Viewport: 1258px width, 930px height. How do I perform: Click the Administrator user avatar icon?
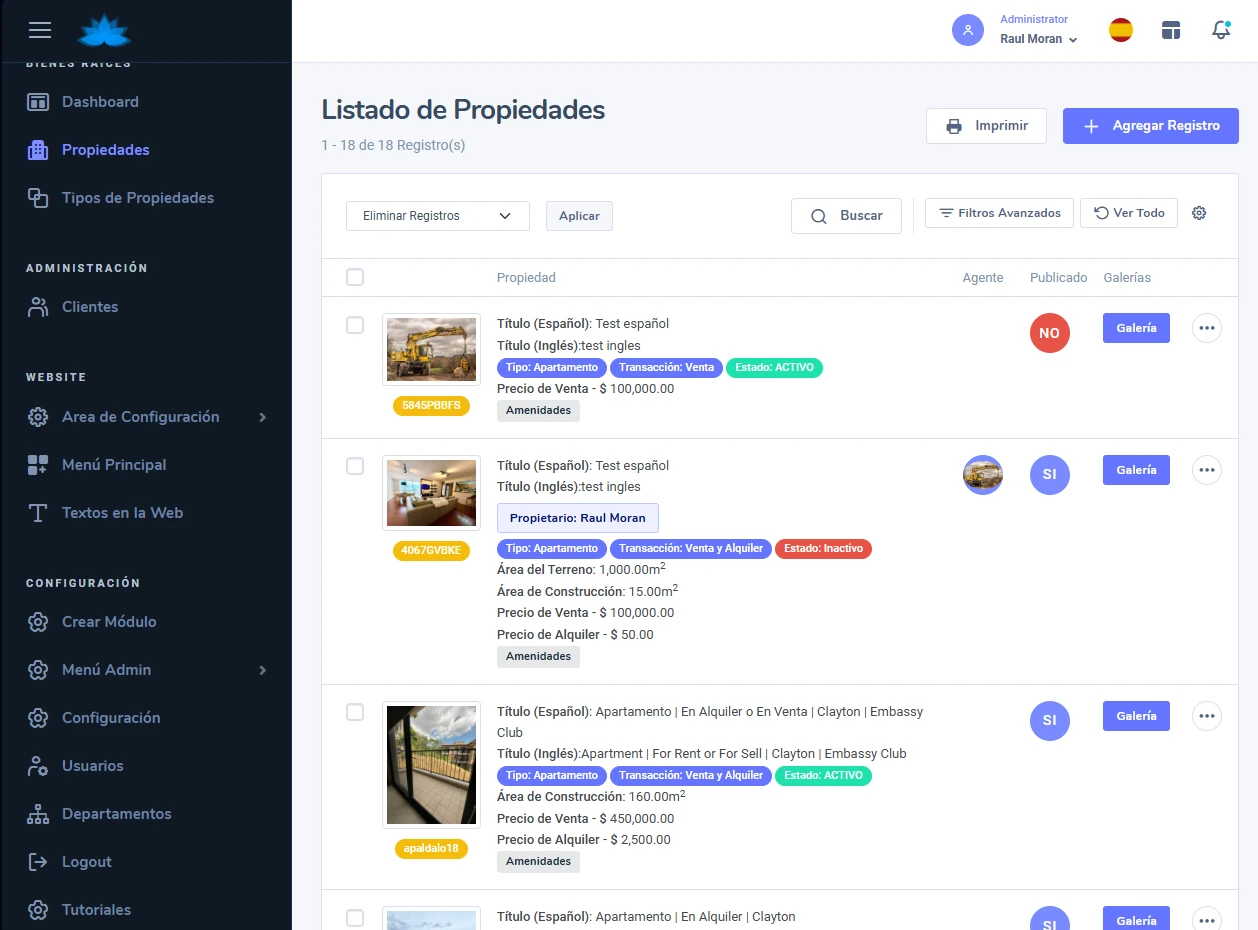968,30
